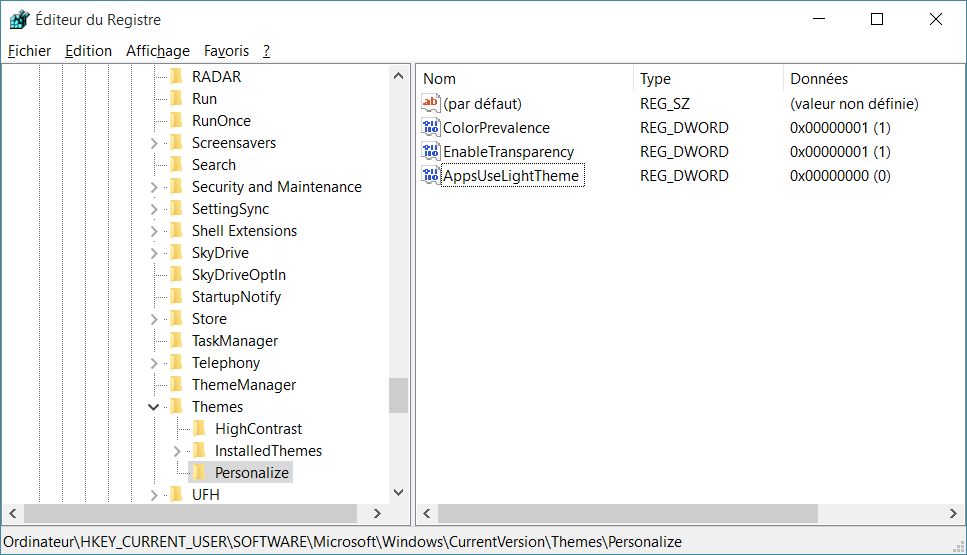Click the Themes folder icon
Screen dimensions: 967x555
click(176, 406)
